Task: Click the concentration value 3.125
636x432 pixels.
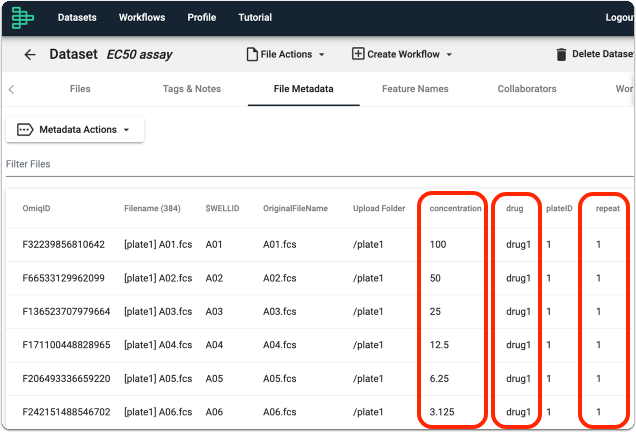Action: point(442,412)
